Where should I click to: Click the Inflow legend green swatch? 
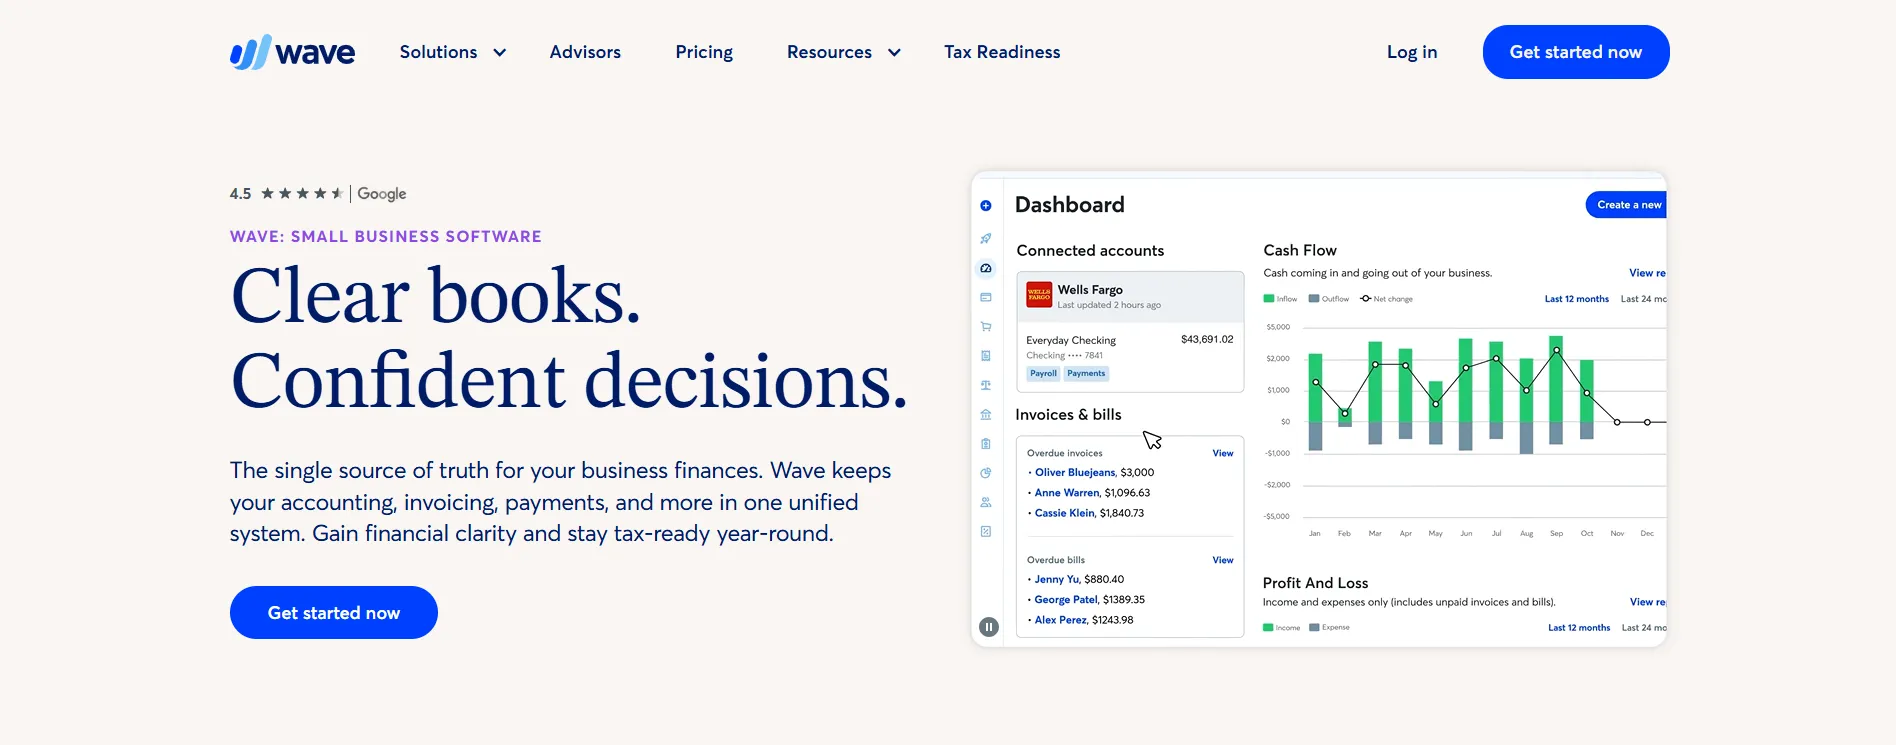[1268, 299]
